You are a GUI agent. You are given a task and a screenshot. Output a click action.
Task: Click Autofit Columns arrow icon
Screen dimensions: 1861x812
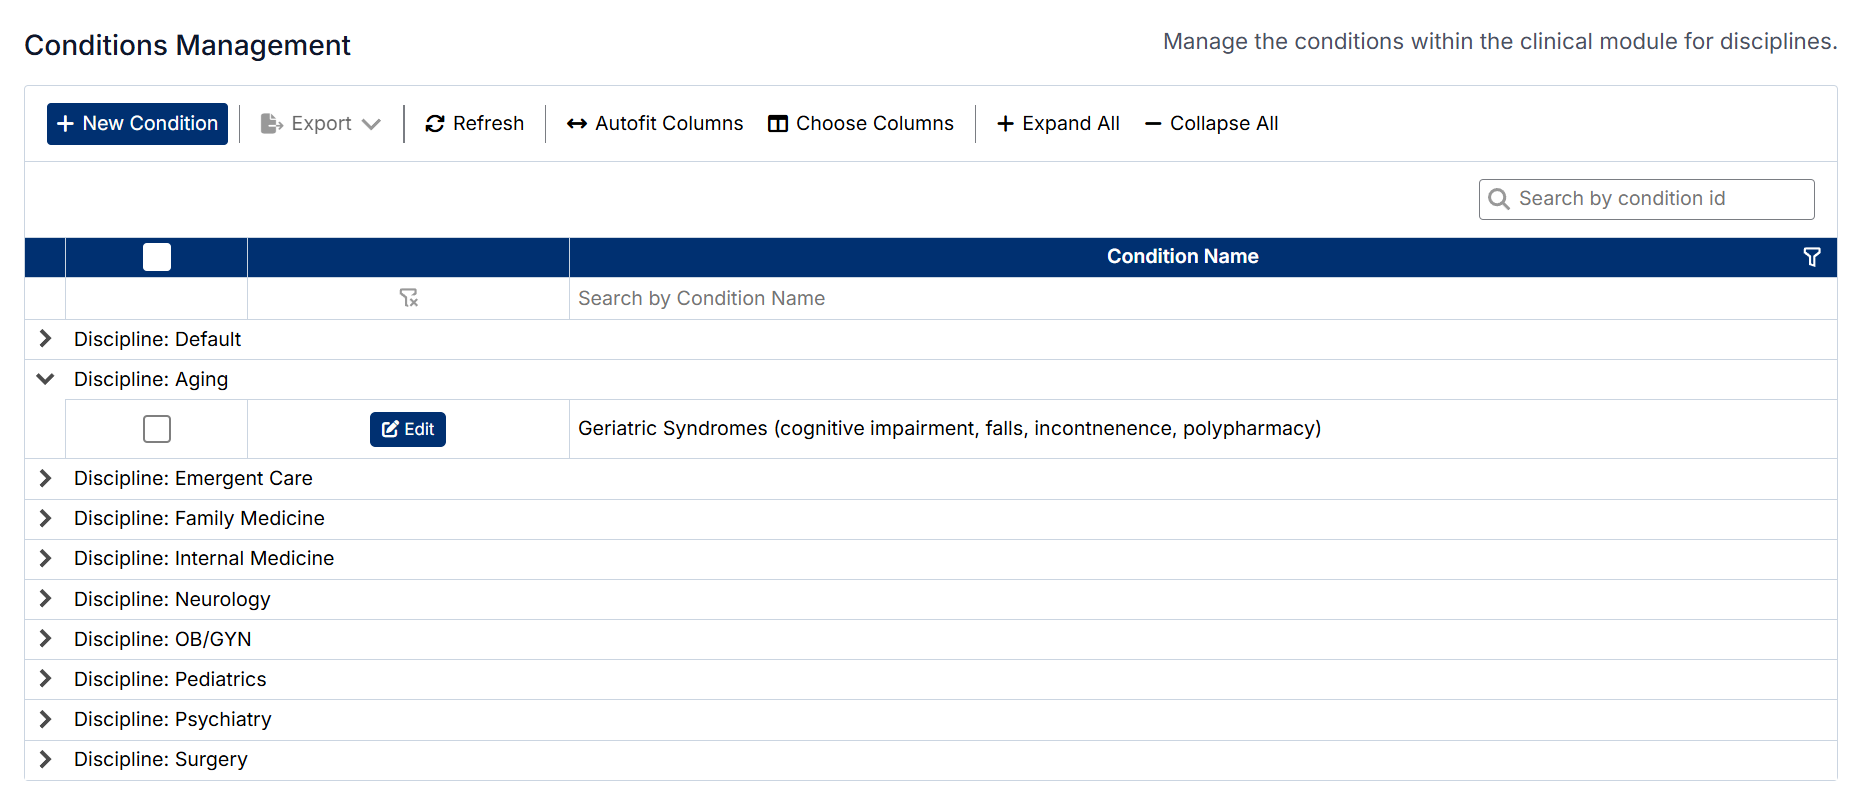(576, 124)
